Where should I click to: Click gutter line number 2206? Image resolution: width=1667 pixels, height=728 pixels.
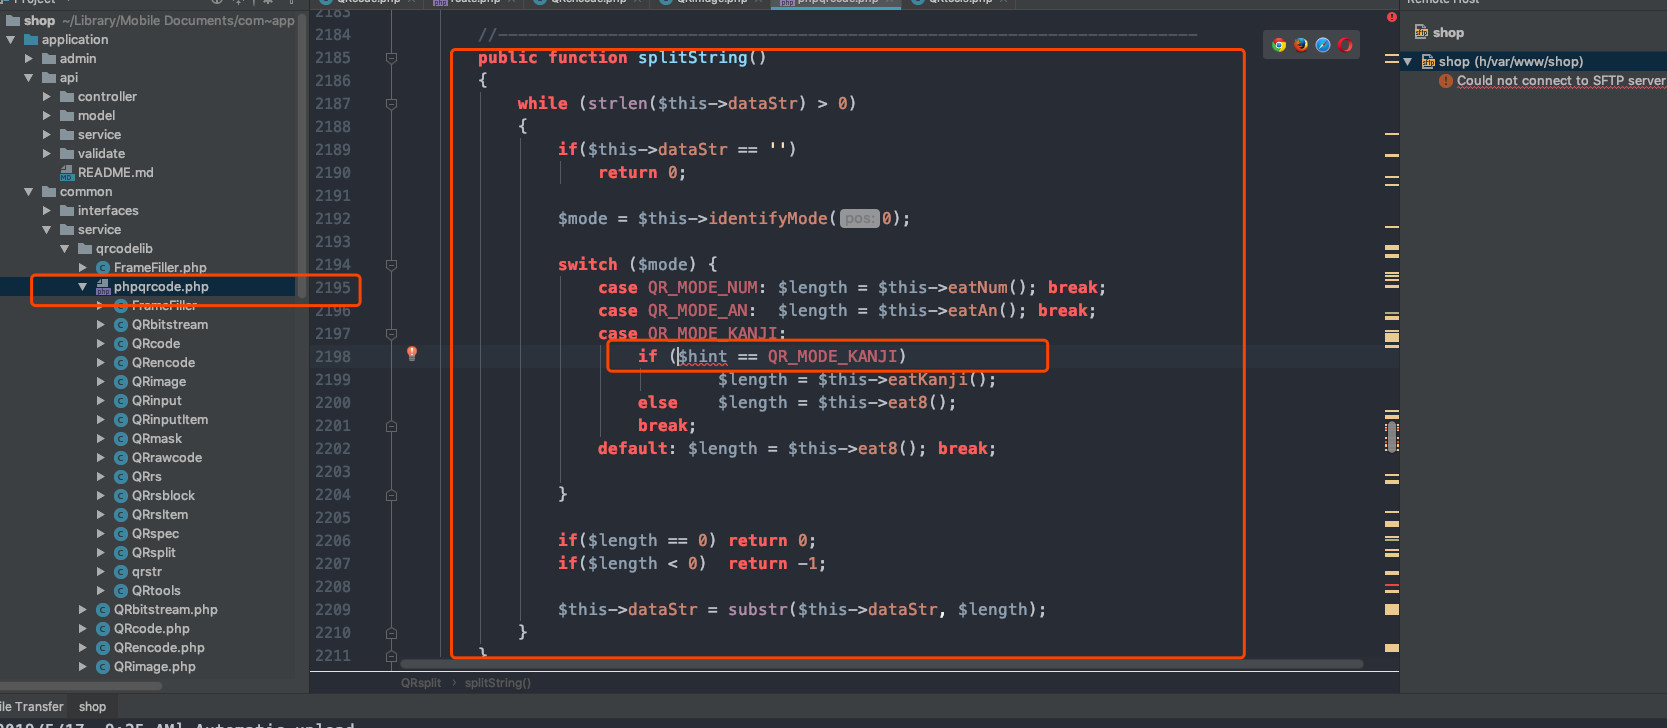point(333,541)
